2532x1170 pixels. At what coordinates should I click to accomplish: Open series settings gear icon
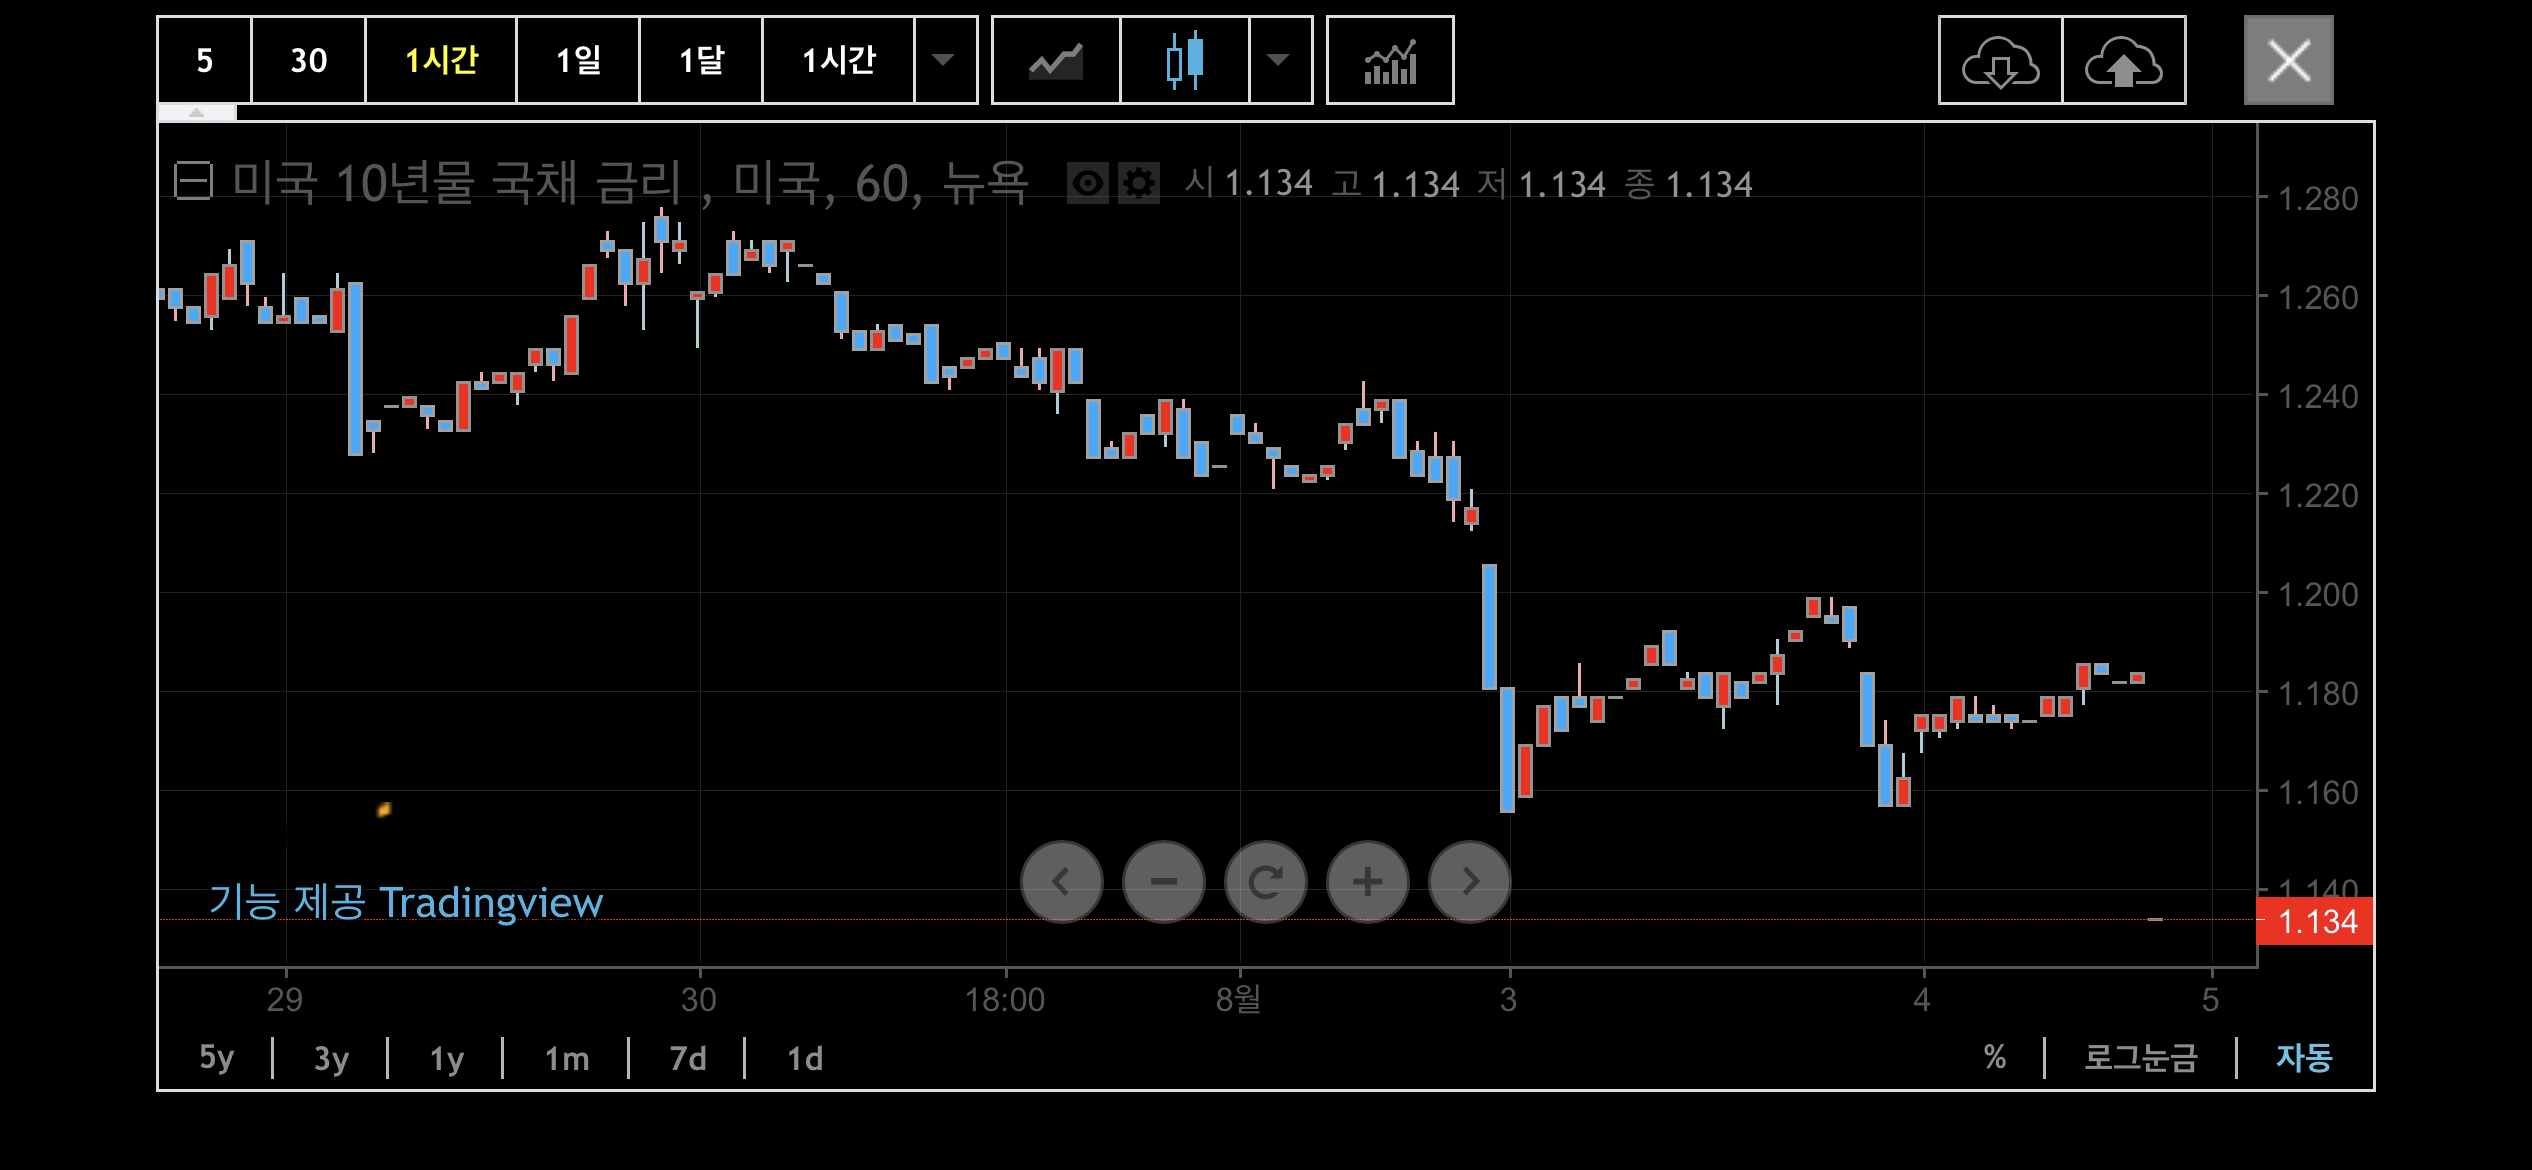click(x=1139, y=183)
